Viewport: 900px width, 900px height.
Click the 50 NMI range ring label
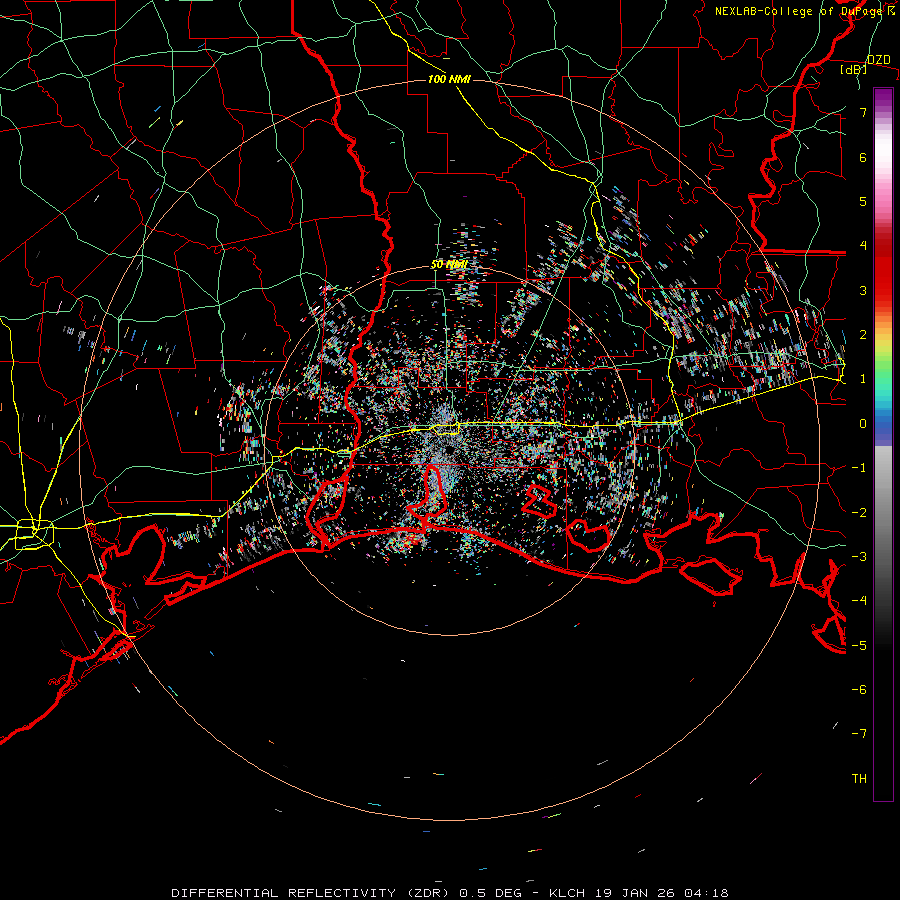point(449,265)
